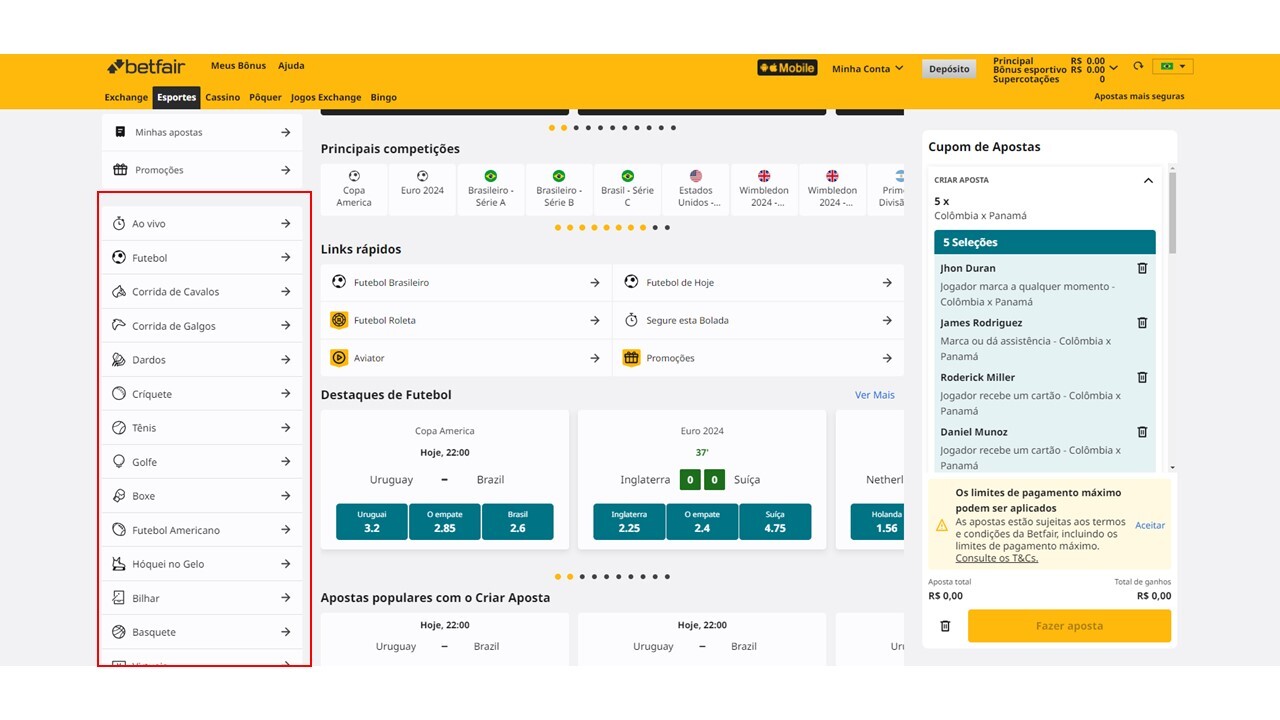Click Aceitar on payment limits notice
Screen dimensions: 1280x720
pos(1150,525)
